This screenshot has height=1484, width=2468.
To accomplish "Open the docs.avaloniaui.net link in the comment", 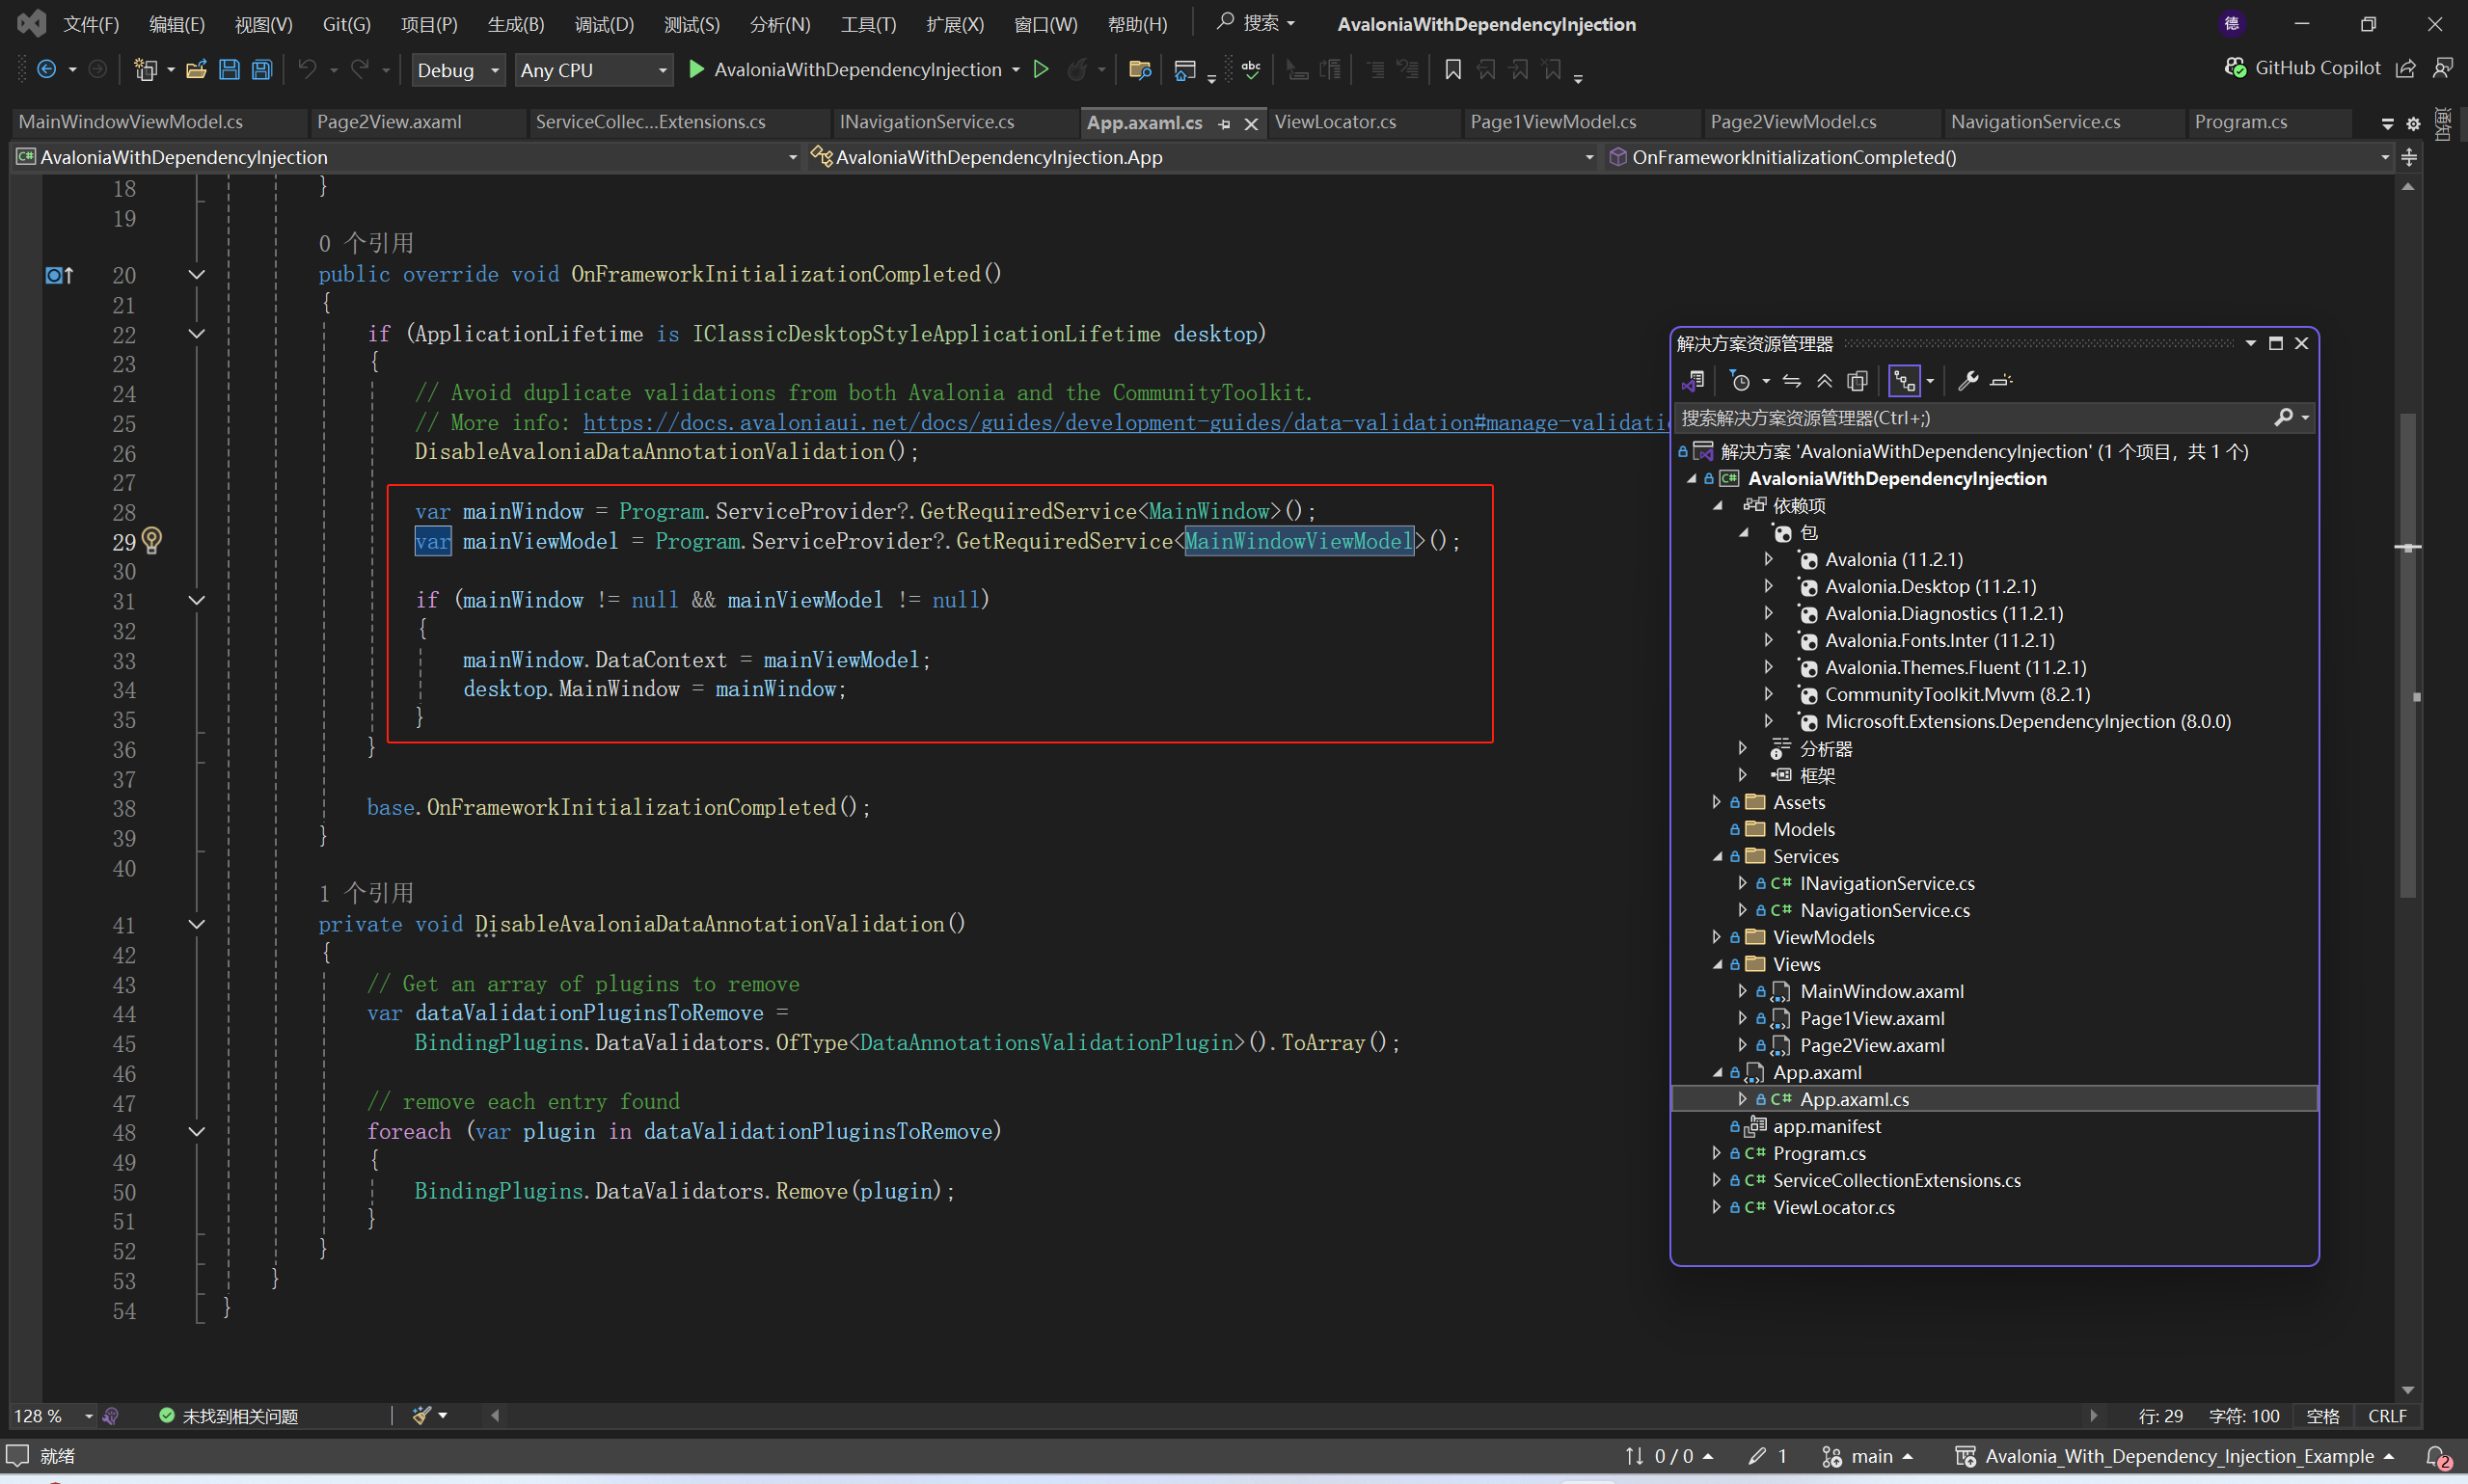I will [1125, 423].
